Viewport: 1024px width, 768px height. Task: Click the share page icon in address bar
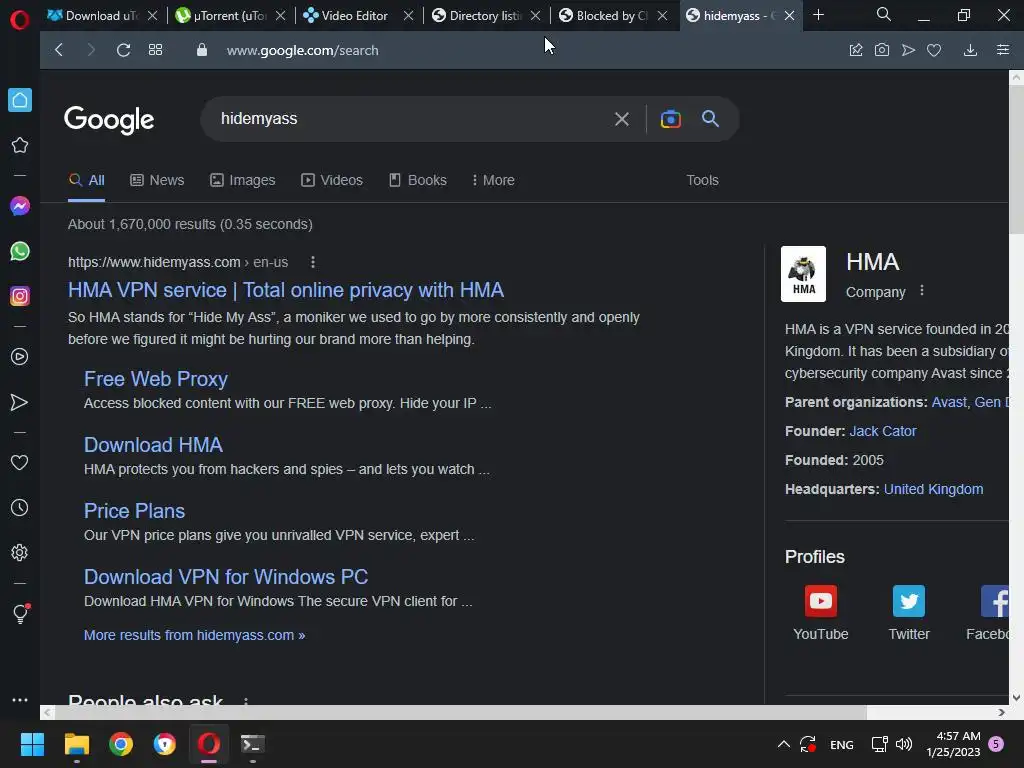856,50
